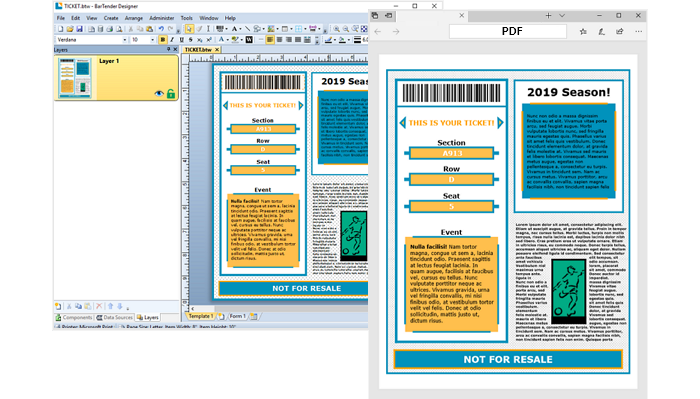Click the Strikethrough formatting icon
This screenshot has height=399, width=700.
191,40
